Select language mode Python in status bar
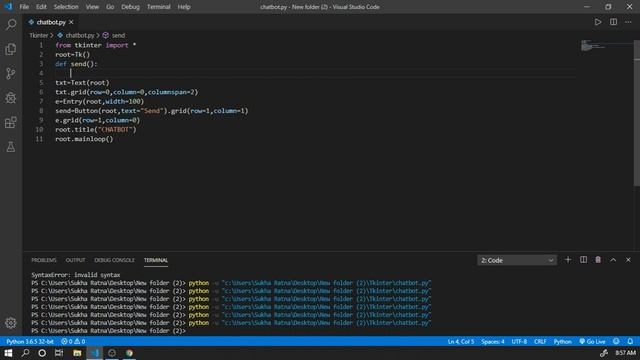Image resolution: width=640 pixels, height=360 pixels. (x=562, y=341)
